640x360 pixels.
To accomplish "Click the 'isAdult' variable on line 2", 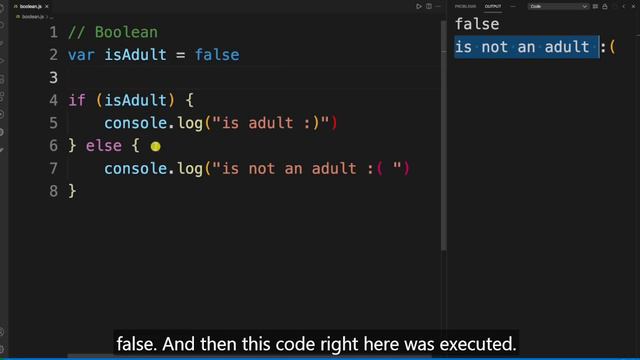I will coord(136,55).
